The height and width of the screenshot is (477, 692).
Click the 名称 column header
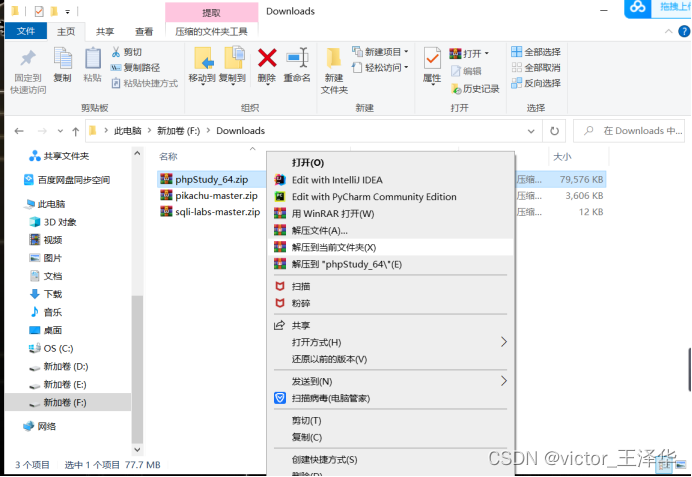point(168,157)
